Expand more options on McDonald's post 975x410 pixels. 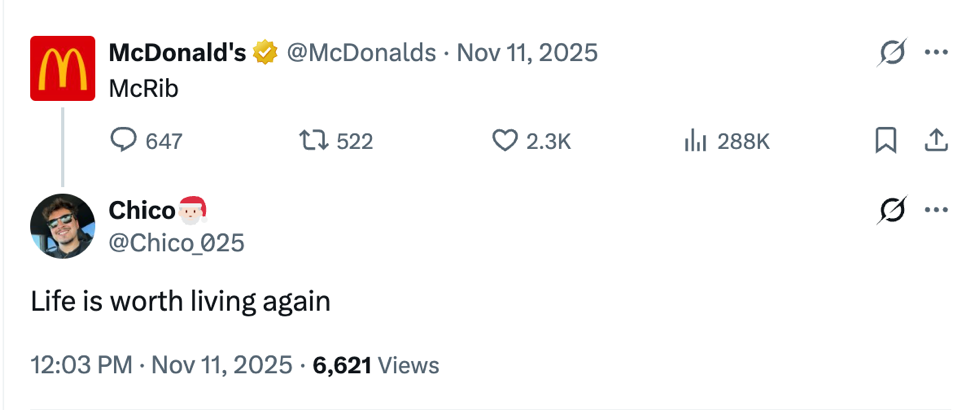point(936,53)
